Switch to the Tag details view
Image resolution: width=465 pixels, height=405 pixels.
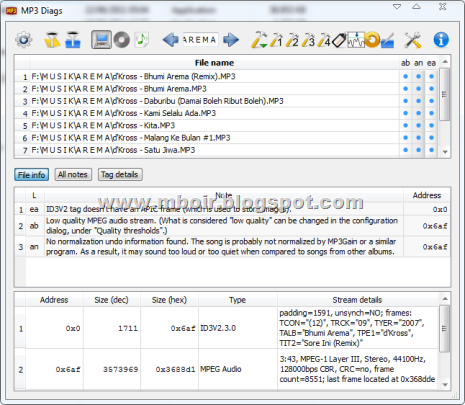pyautogui.click(x=120, y=175)
